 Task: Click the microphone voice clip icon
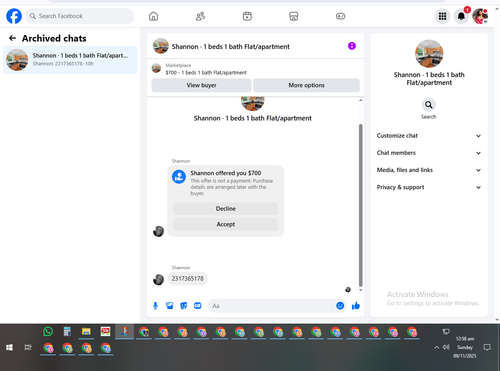155,306
